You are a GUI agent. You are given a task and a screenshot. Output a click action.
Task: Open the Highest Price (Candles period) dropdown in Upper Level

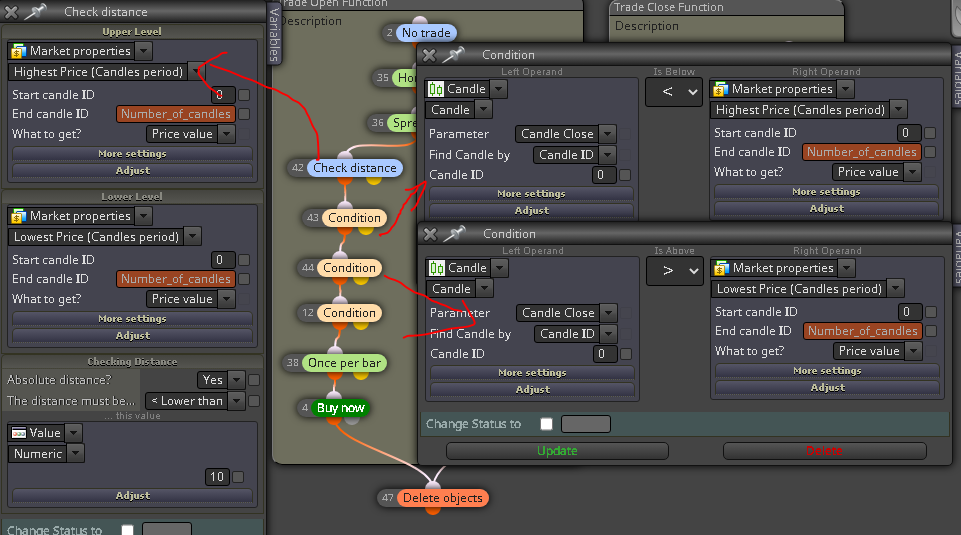tap(196, 72)
